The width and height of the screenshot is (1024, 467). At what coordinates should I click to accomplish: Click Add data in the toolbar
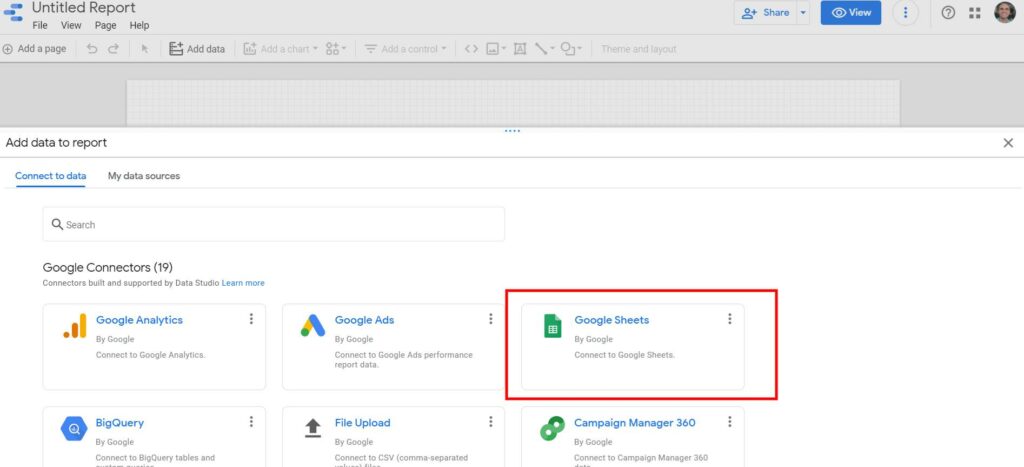coord(197,49)
